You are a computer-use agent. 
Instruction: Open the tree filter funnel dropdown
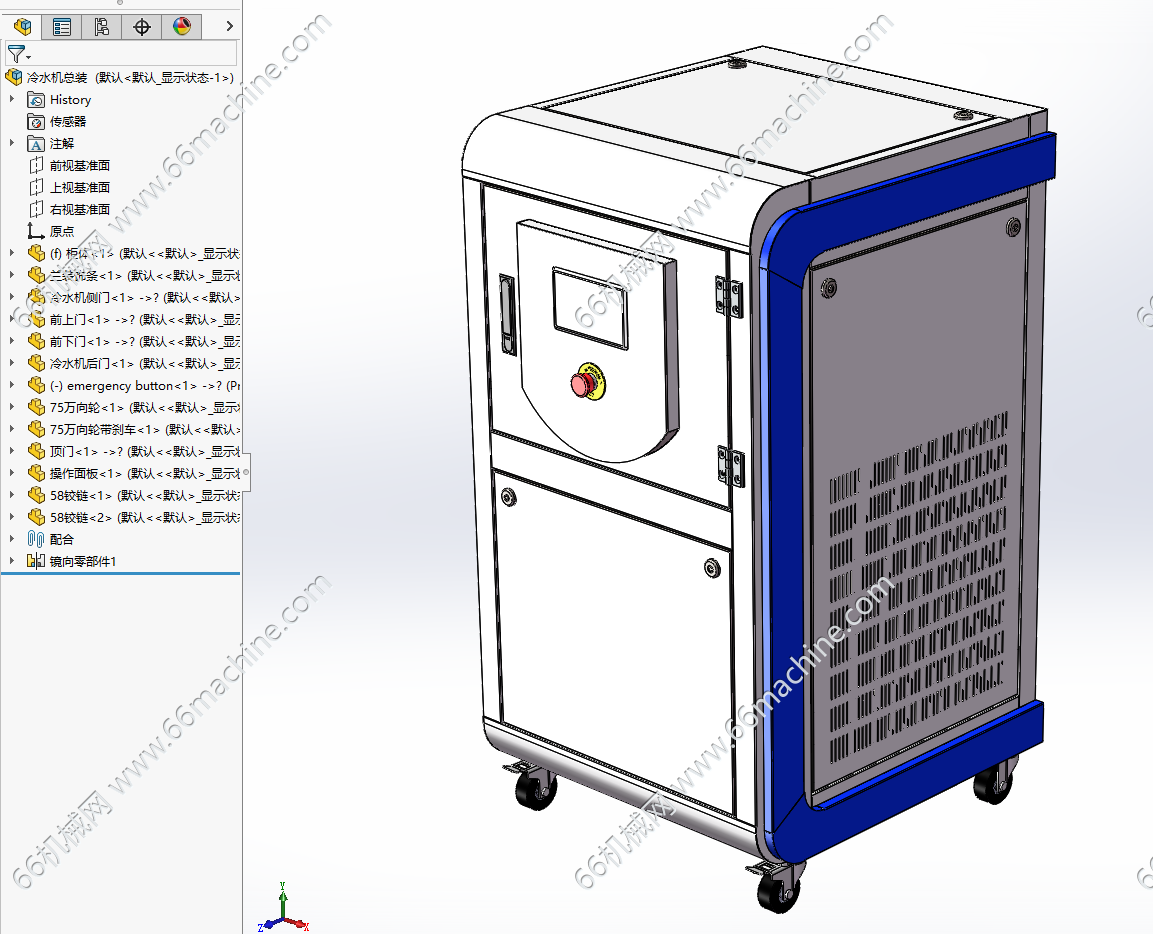point(18,54)
